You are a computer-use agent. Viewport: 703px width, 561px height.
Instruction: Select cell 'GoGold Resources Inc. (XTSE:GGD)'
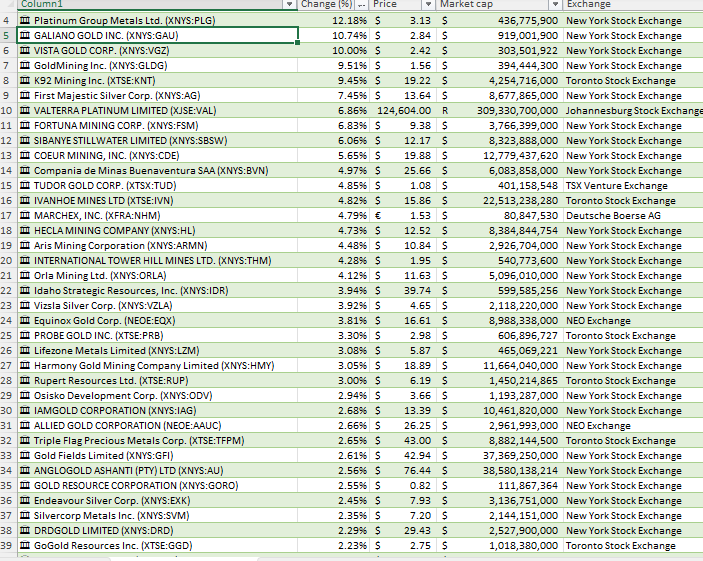pos(157,545)
